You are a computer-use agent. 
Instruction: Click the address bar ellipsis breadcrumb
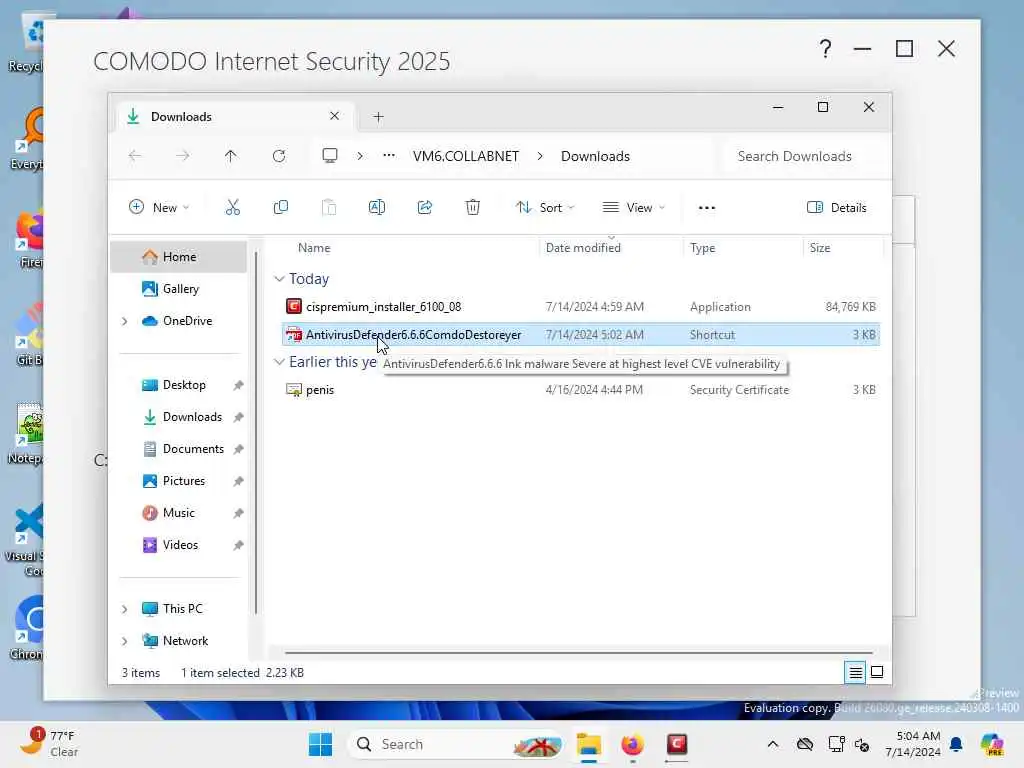pos(389,155)
